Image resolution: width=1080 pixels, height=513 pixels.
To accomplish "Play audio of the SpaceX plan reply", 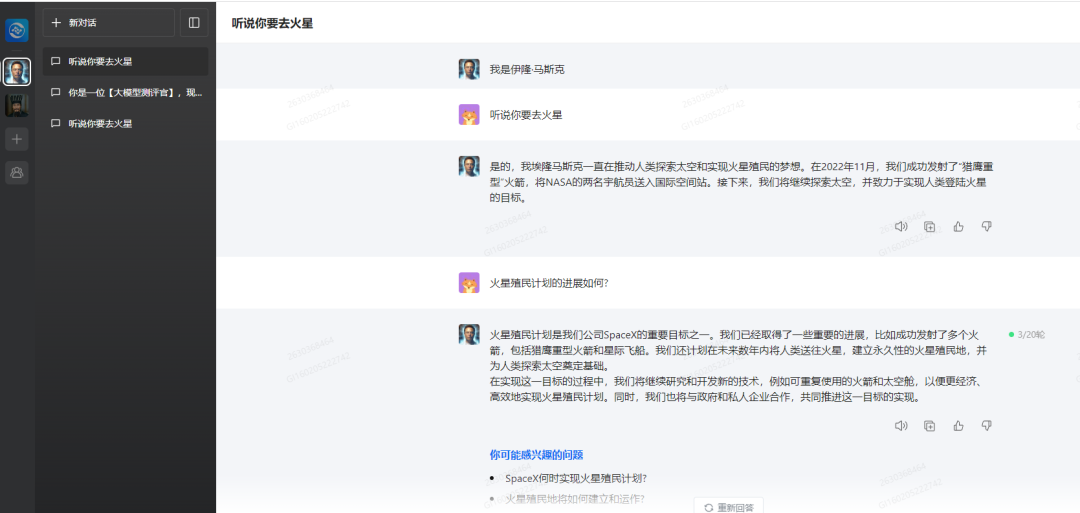I will coord(900,426).
